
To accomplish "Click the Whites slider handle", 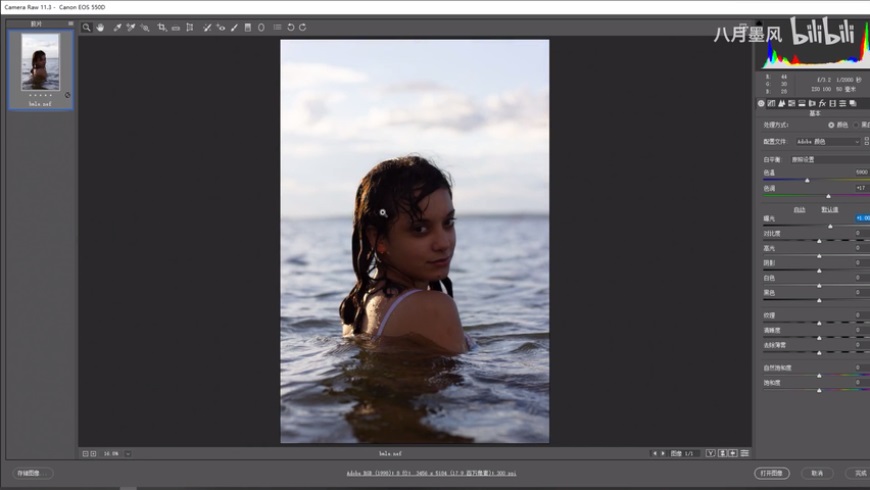I will 820,286.
